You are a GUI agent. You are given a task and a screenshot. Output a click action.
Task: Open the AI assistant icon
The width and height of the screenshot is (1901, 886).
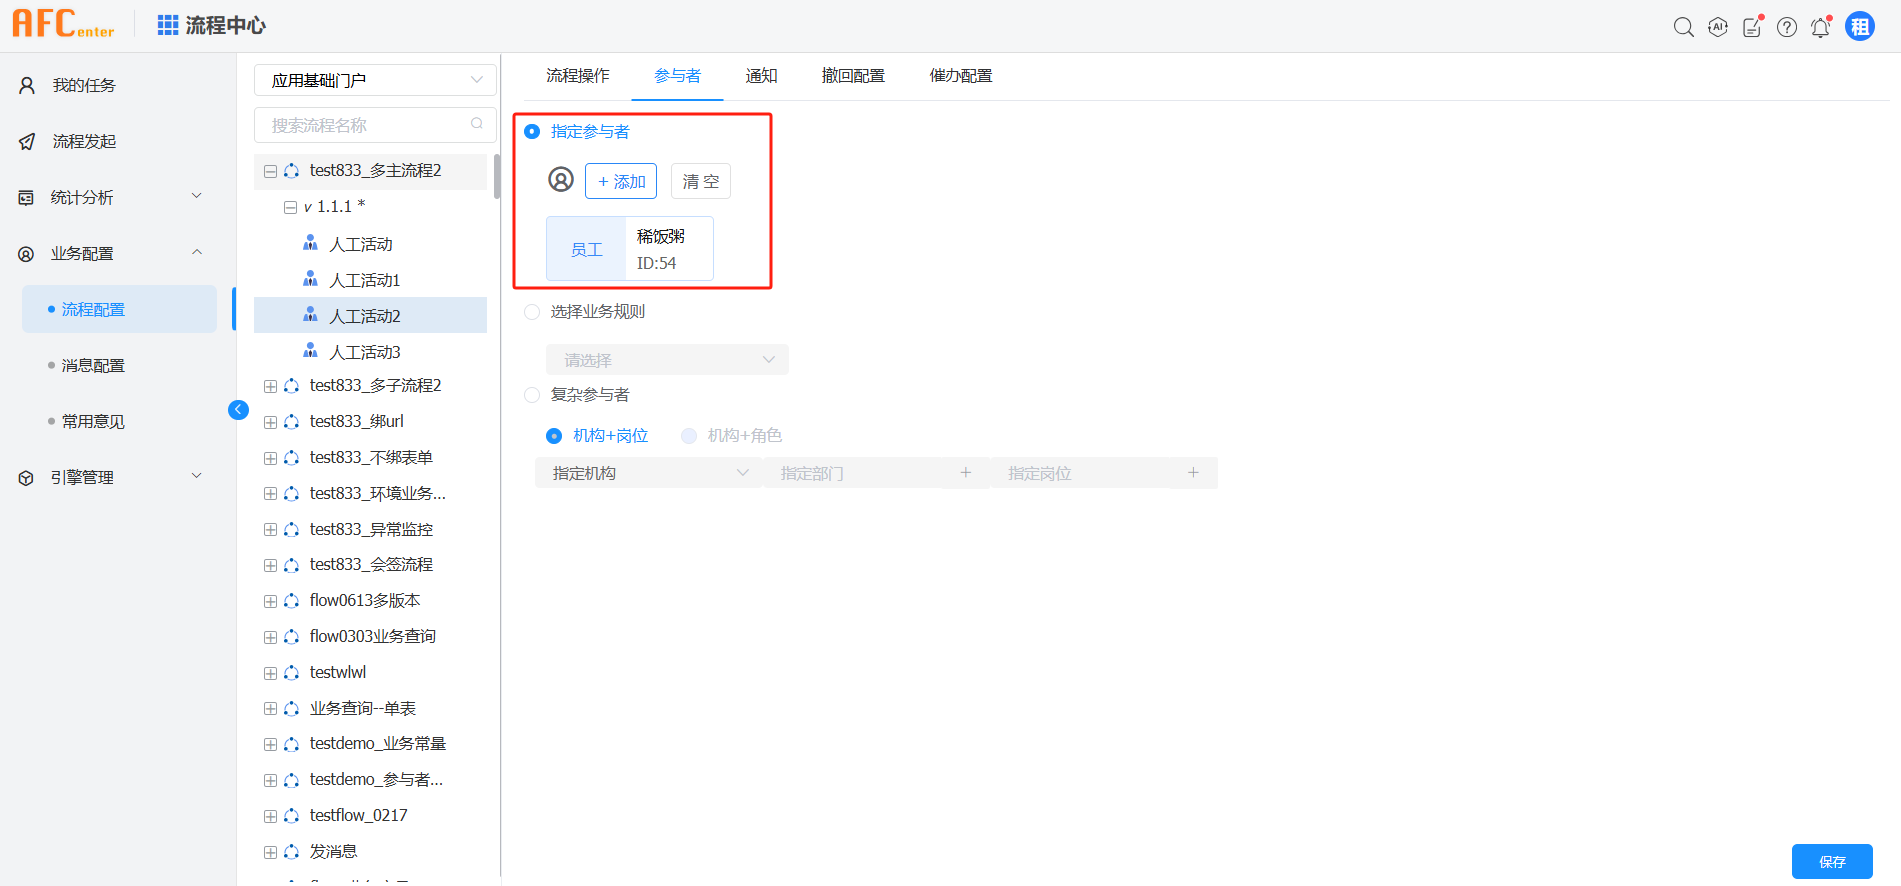pos(1717,27)
